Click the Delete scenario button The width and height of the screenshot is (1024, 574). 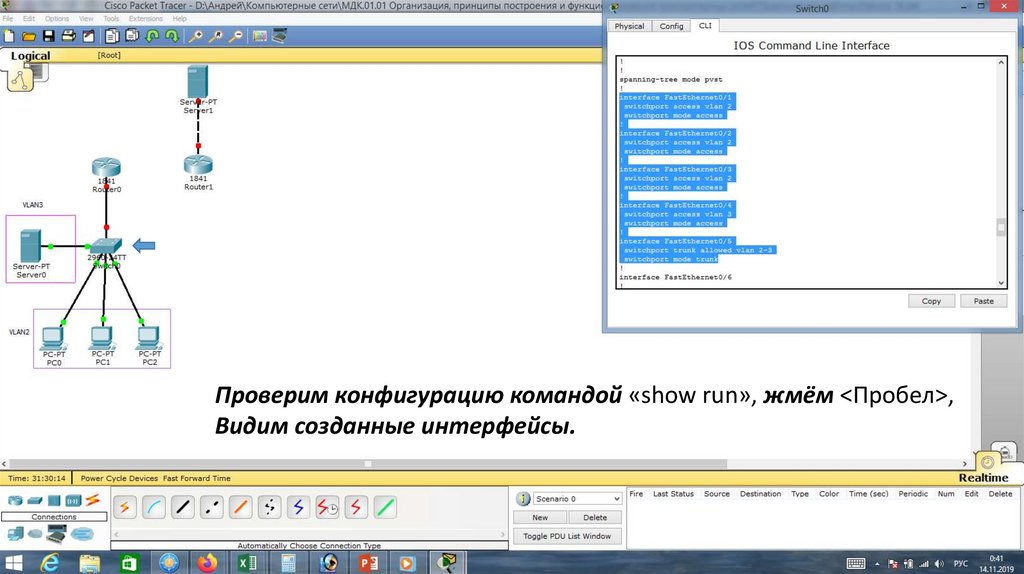594,517
